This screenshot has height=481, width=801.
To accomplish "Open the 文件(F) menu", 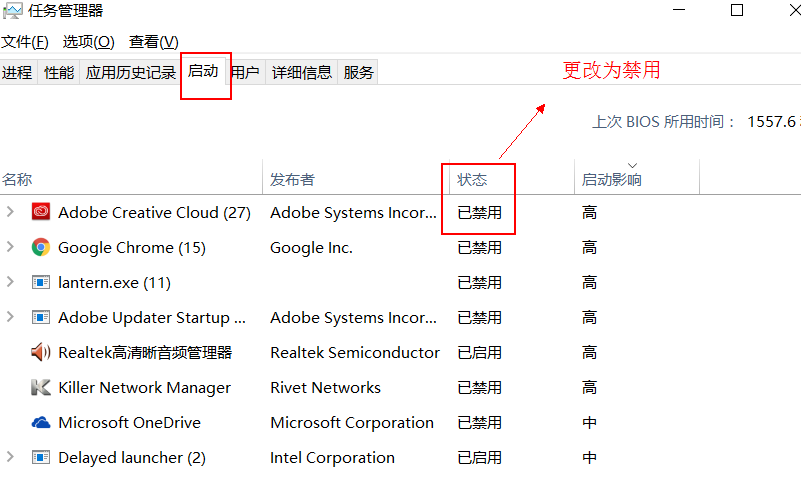I will [25, 42].
